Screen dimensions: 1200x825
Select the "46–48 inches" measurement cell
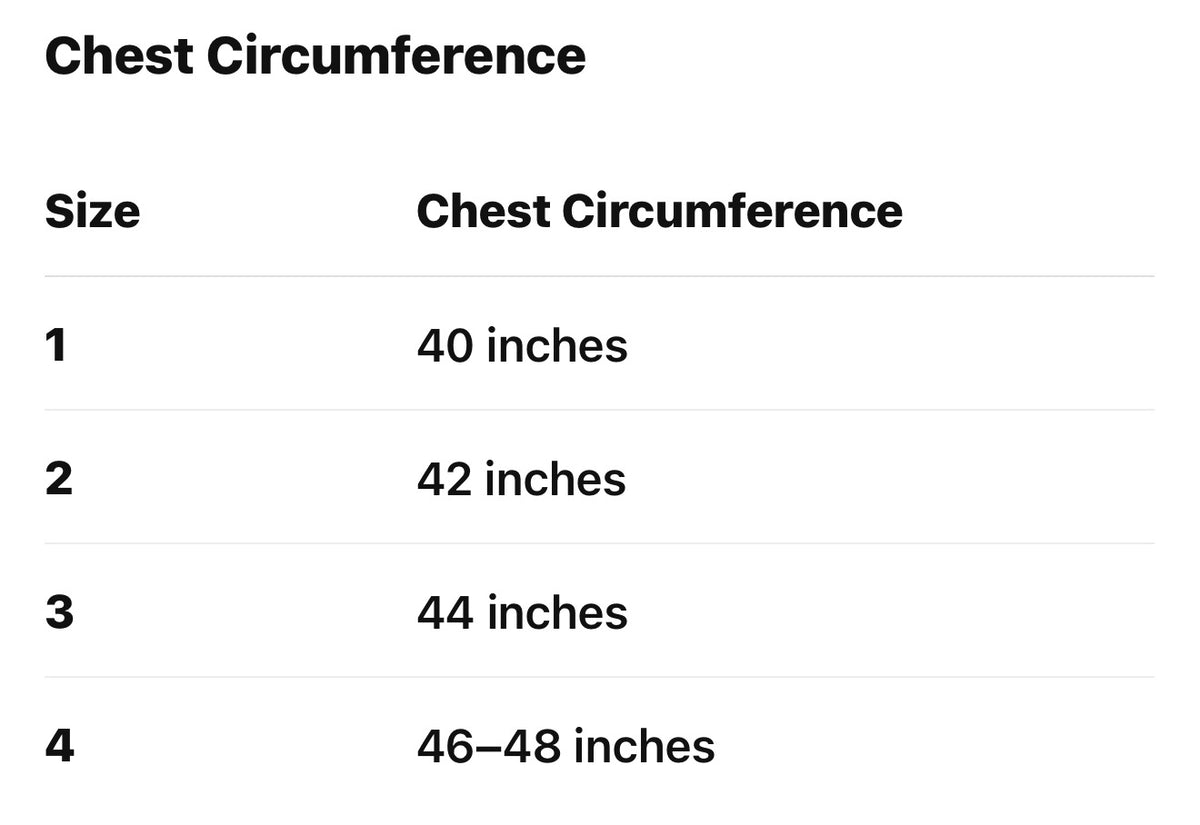[x=566, y=746]
